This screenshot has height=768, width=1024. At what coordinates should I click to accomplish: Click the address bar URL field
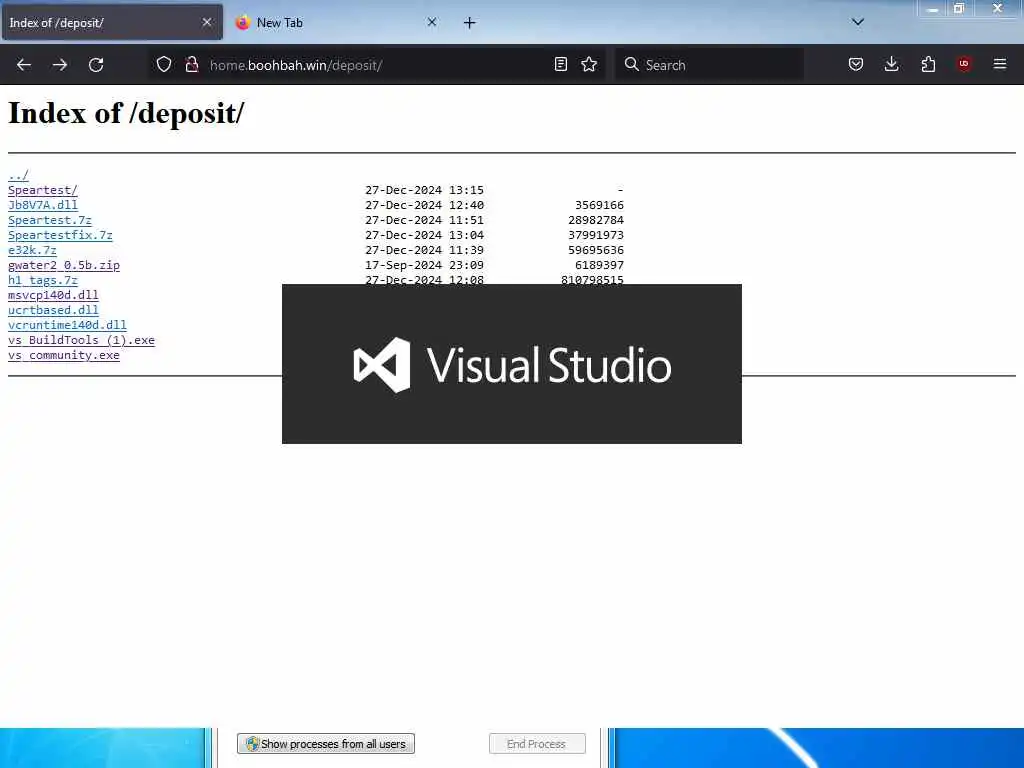pos(379,65)
